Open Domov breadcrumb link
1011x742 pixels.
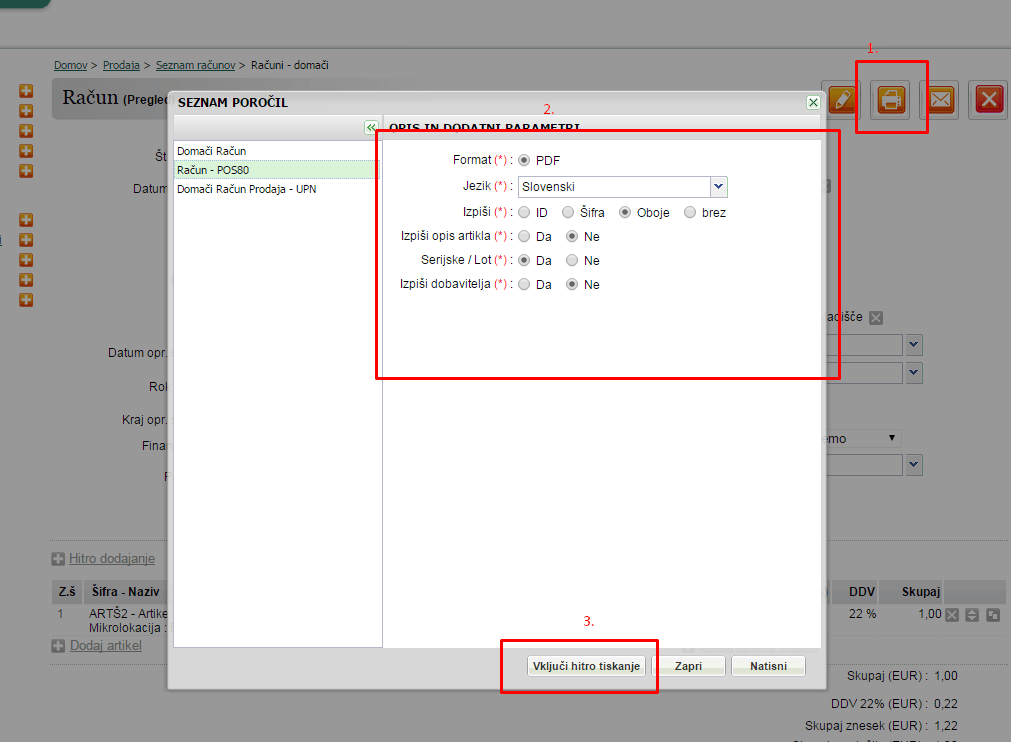[x=70, y=65]
